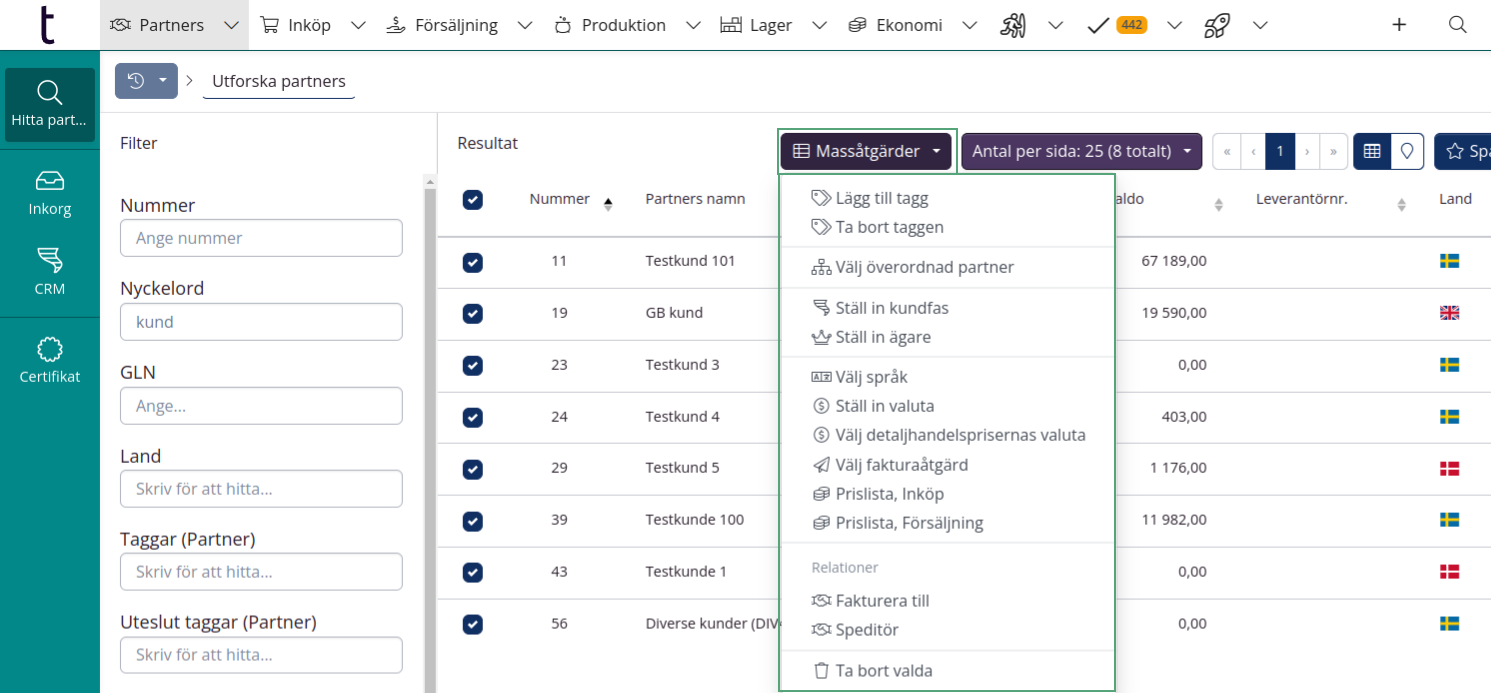Viewport: 1491px width, 693px height.
Task: Click the Massåtgärder button
Action: pyautogui.click(x=866, y=151)
